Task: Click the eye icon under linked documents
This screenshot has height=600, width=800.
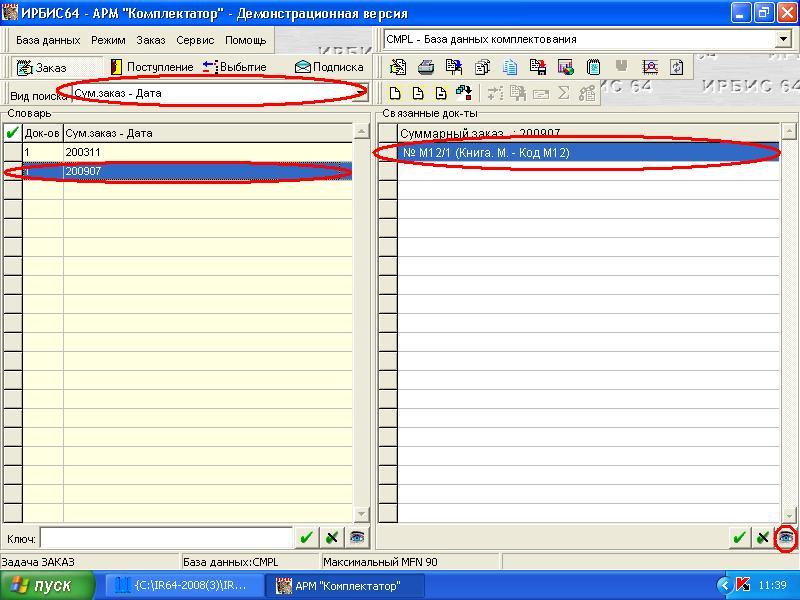Action: [787, 538]
